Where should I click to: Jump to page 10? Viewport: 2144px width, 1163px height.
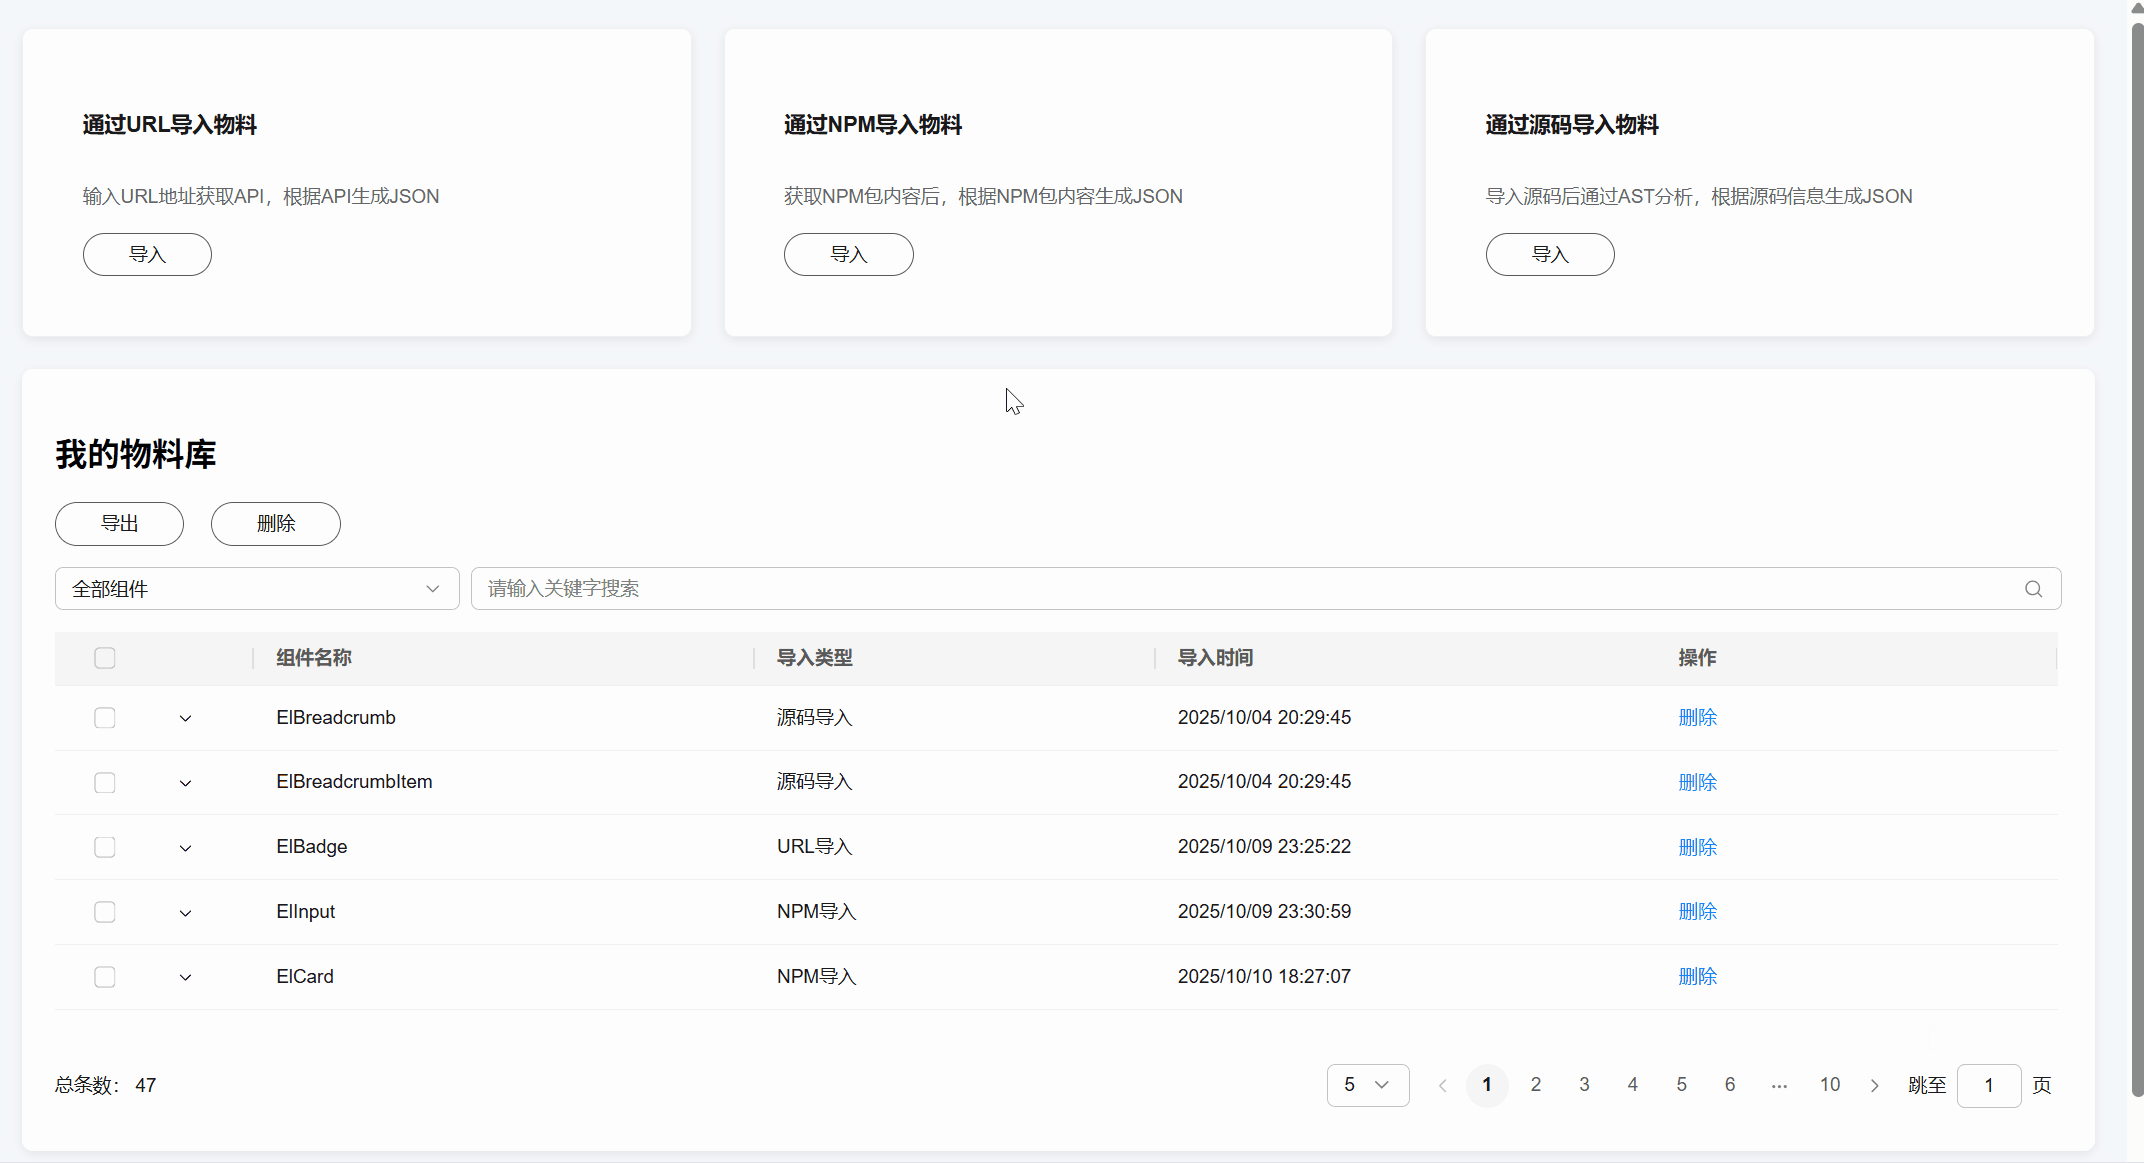(1830, 1085)
